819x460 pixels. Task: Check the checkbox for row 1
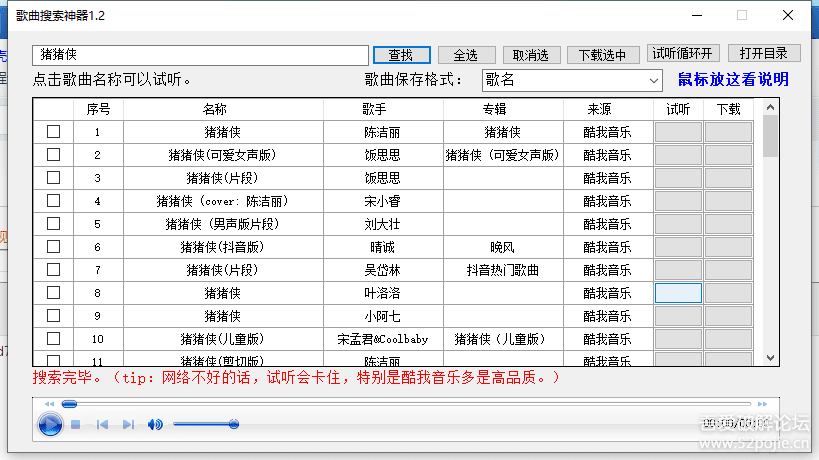pyautogui.click(x=53, y=132)
